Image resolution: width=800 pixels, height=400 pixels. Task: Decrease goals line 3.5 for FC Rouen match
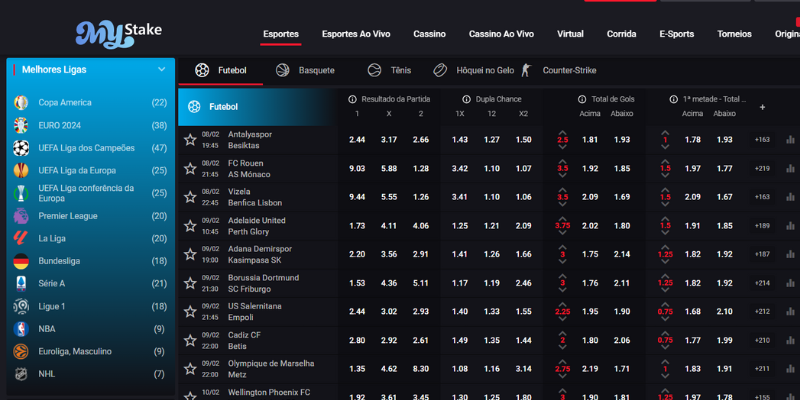[x=563, y=176]
